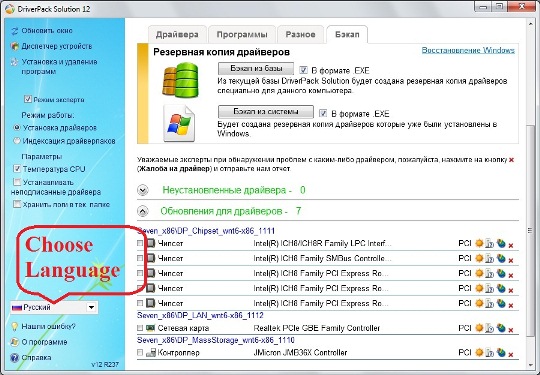
Task: Click the refresh icon beside Обновить окно
Action: (14, 31)
